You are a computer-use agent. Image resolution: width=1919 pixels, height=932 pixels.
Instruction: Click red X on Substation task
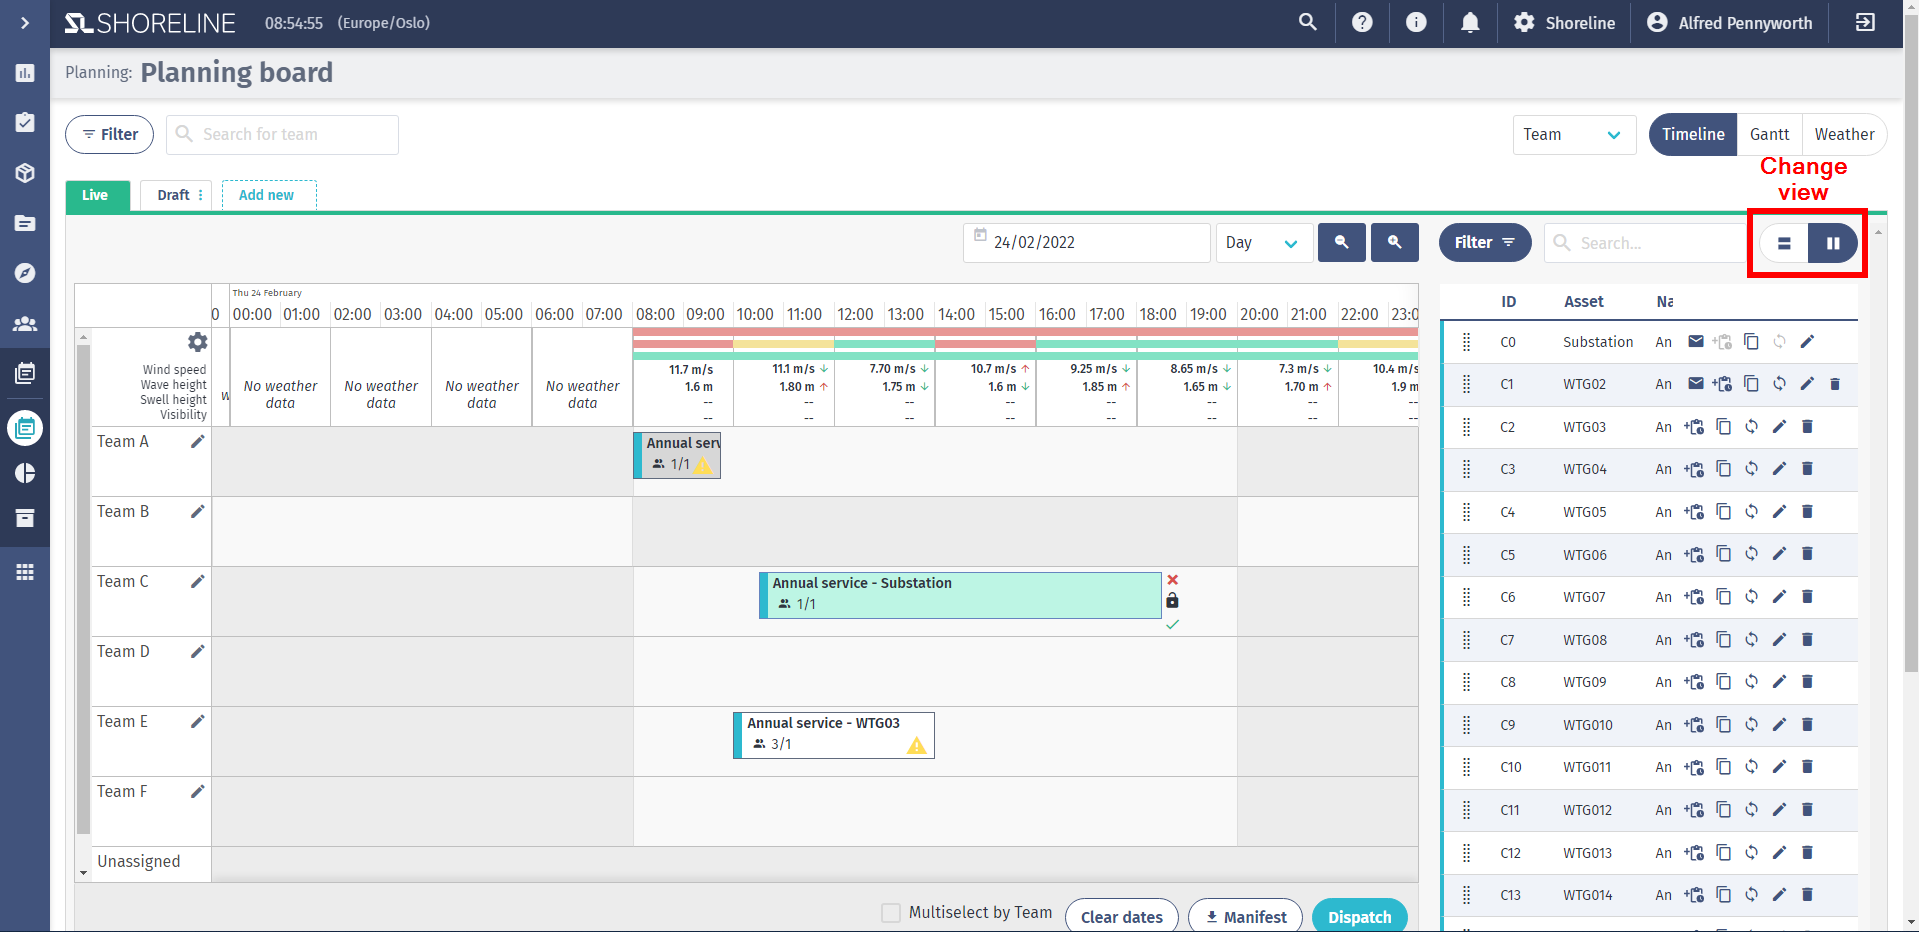(x=1173, y=580)
